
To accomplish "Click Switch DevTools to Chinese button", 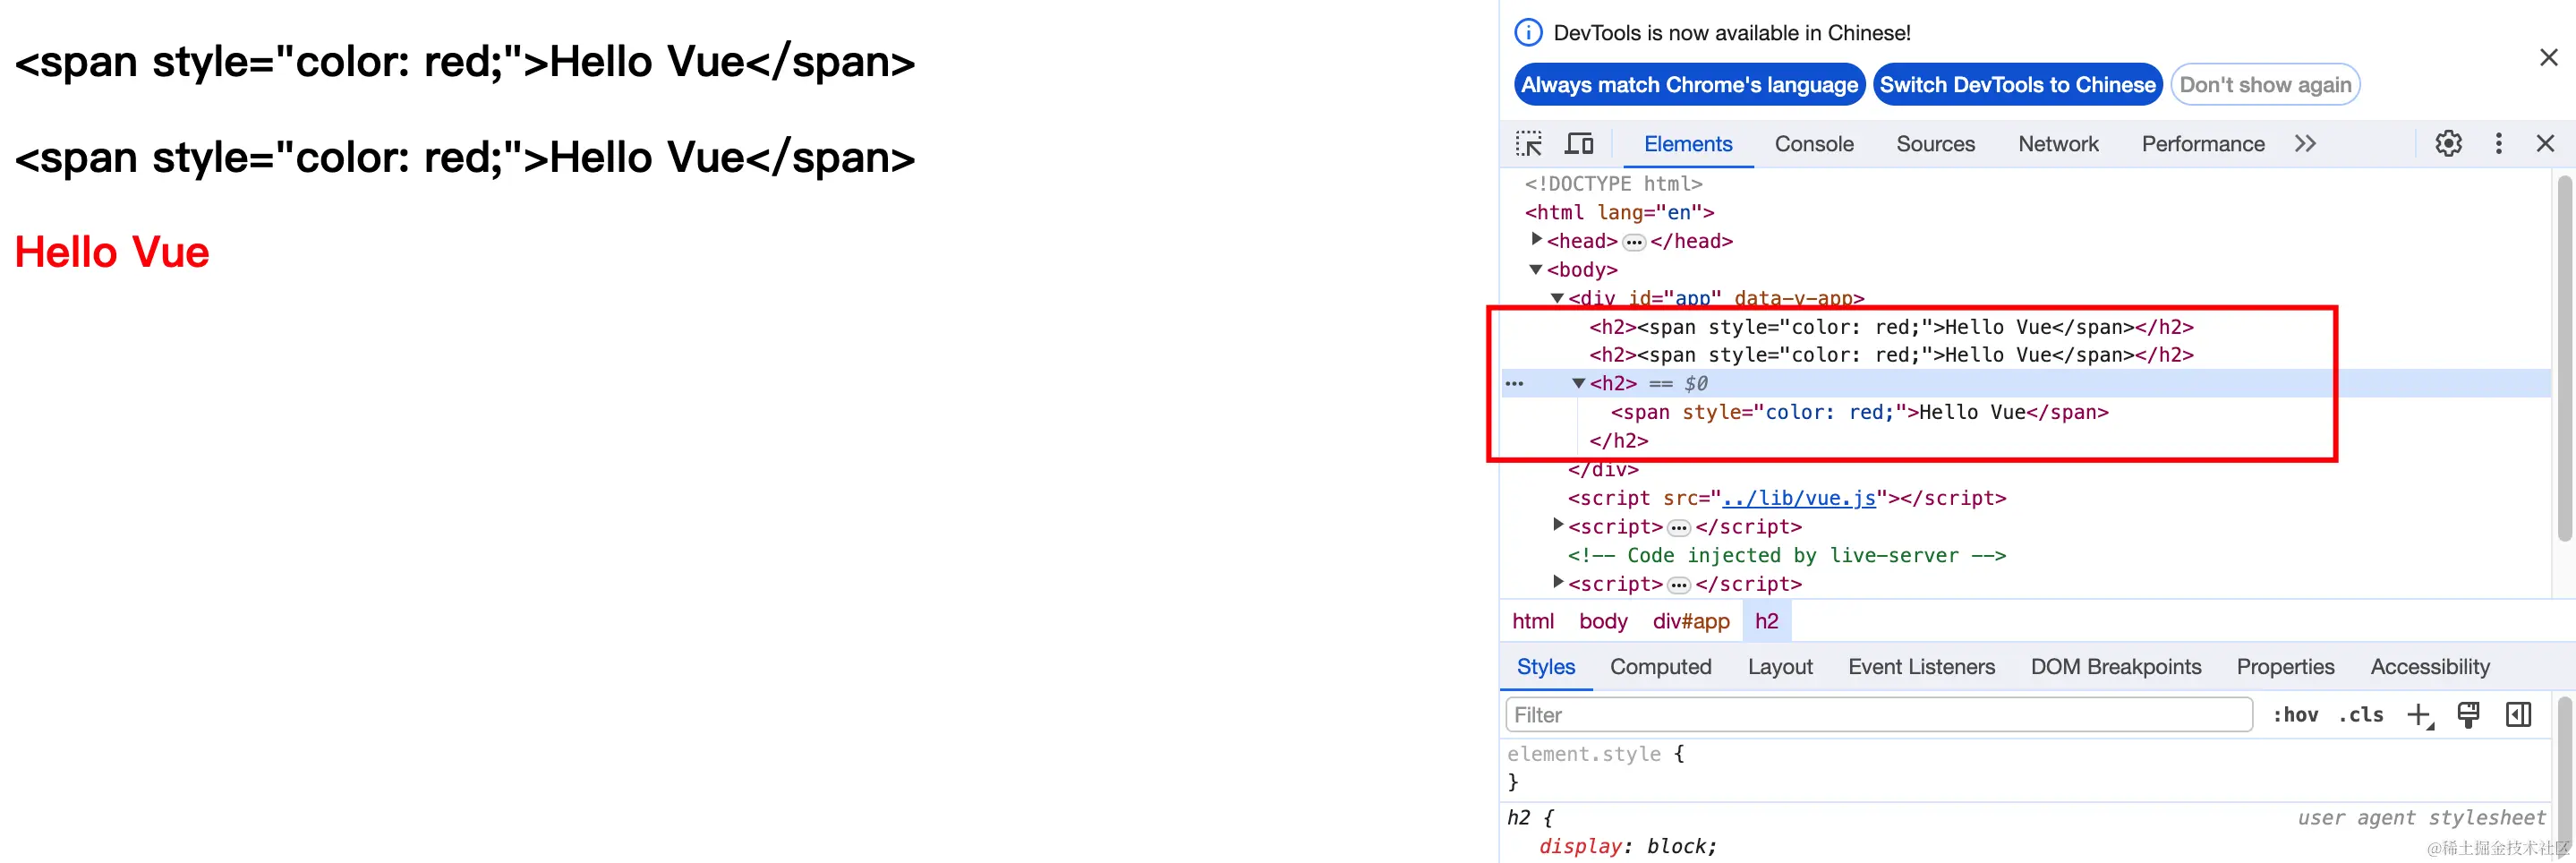I will 2017,85.
